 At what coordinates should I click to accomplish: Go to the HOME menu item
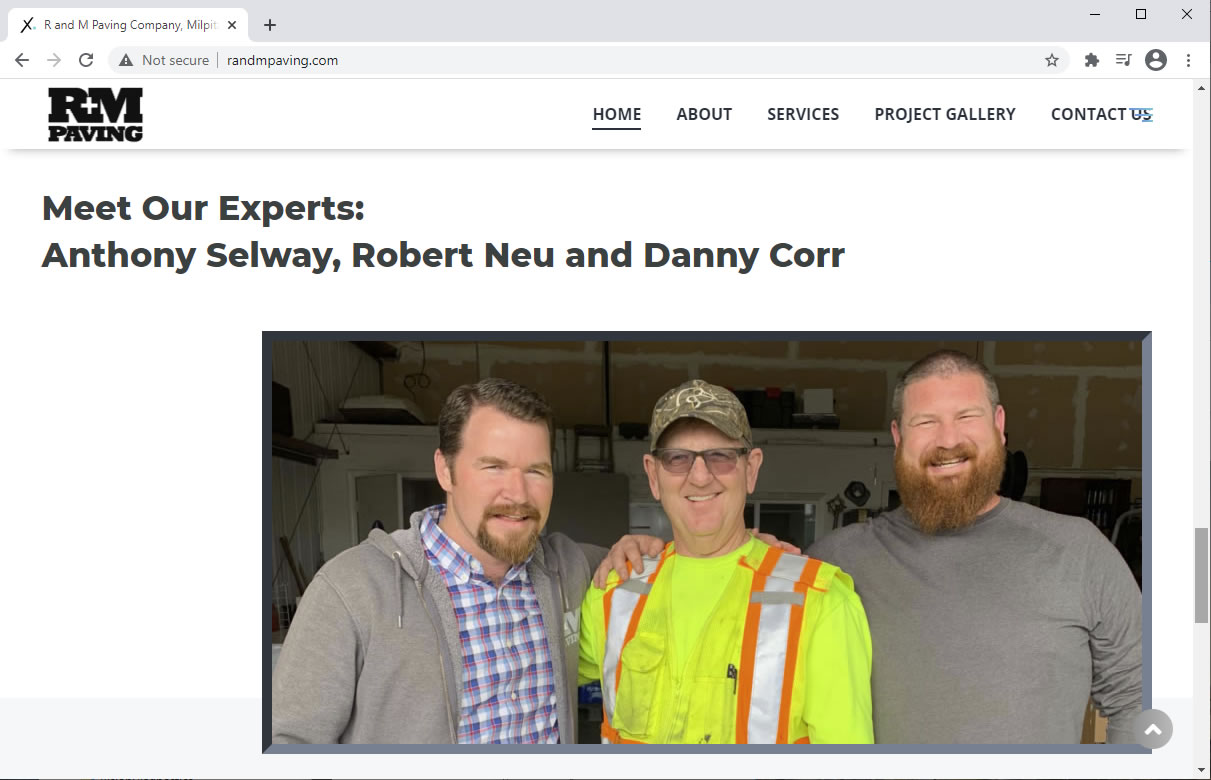pyautogui.click(x=616, y=114)
